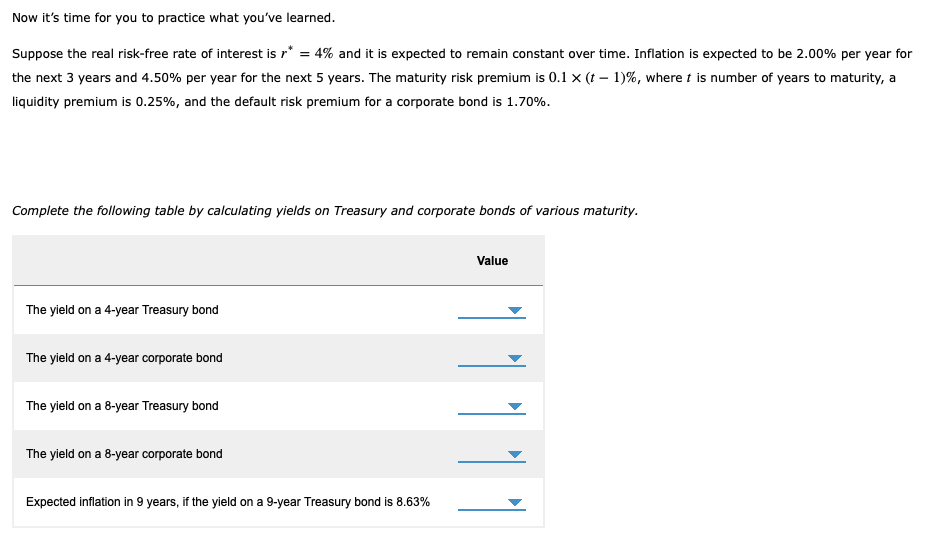Click the 'Now it's time for you to practice' heading

tap(174, 19)
